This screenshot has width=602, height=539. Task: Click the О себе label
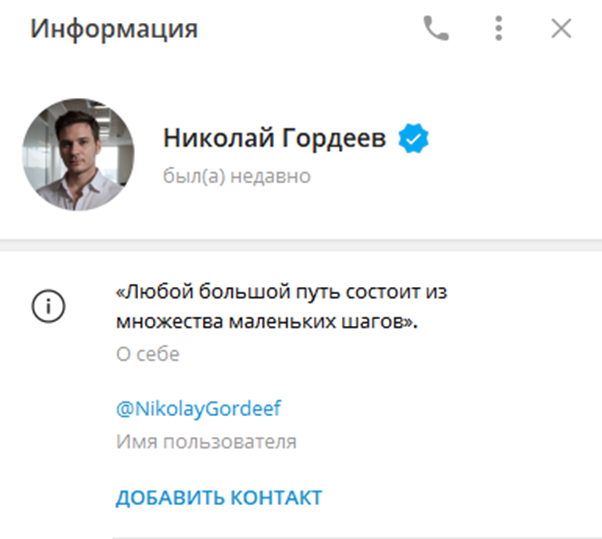click(x=147, y=355)
